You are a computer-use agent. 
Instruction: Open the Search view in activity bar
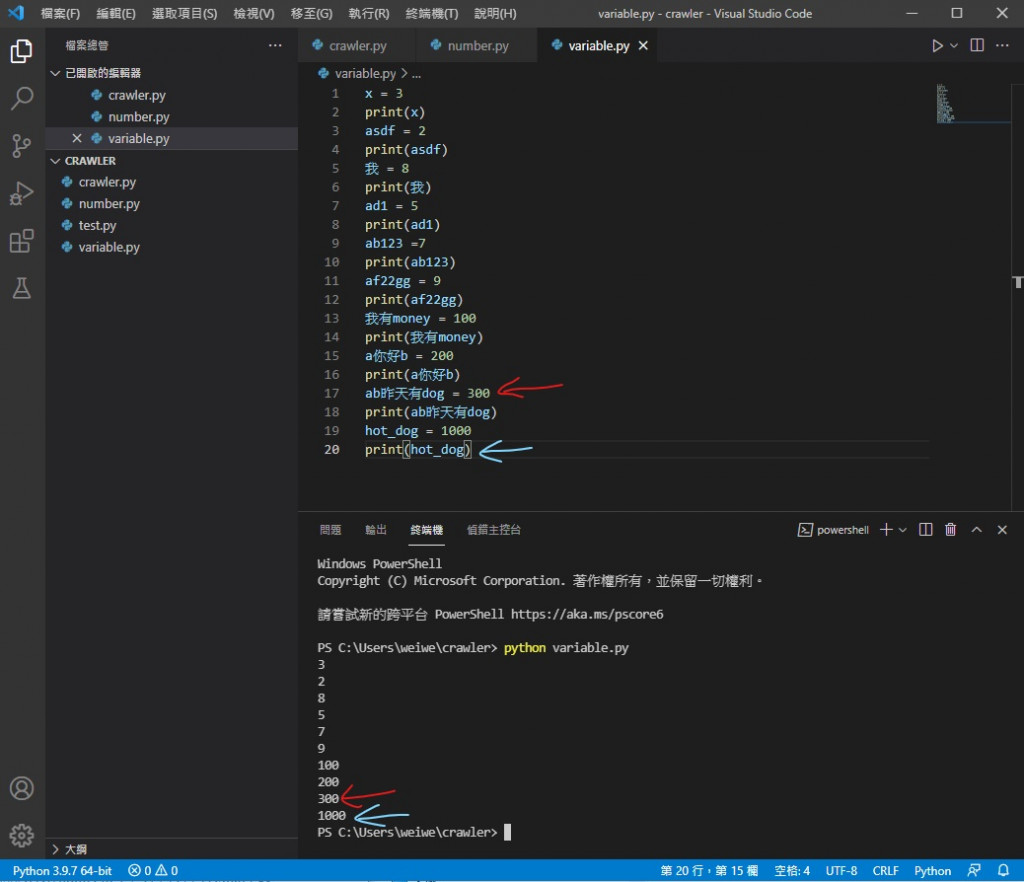click(x=22, y=99)
